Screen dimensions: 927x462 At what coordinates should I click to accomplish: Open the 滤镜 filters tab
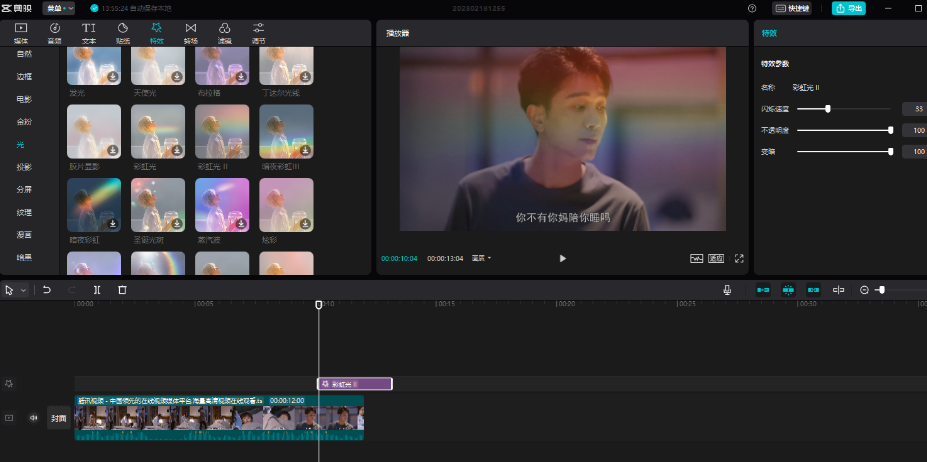[x=225, y=34]
